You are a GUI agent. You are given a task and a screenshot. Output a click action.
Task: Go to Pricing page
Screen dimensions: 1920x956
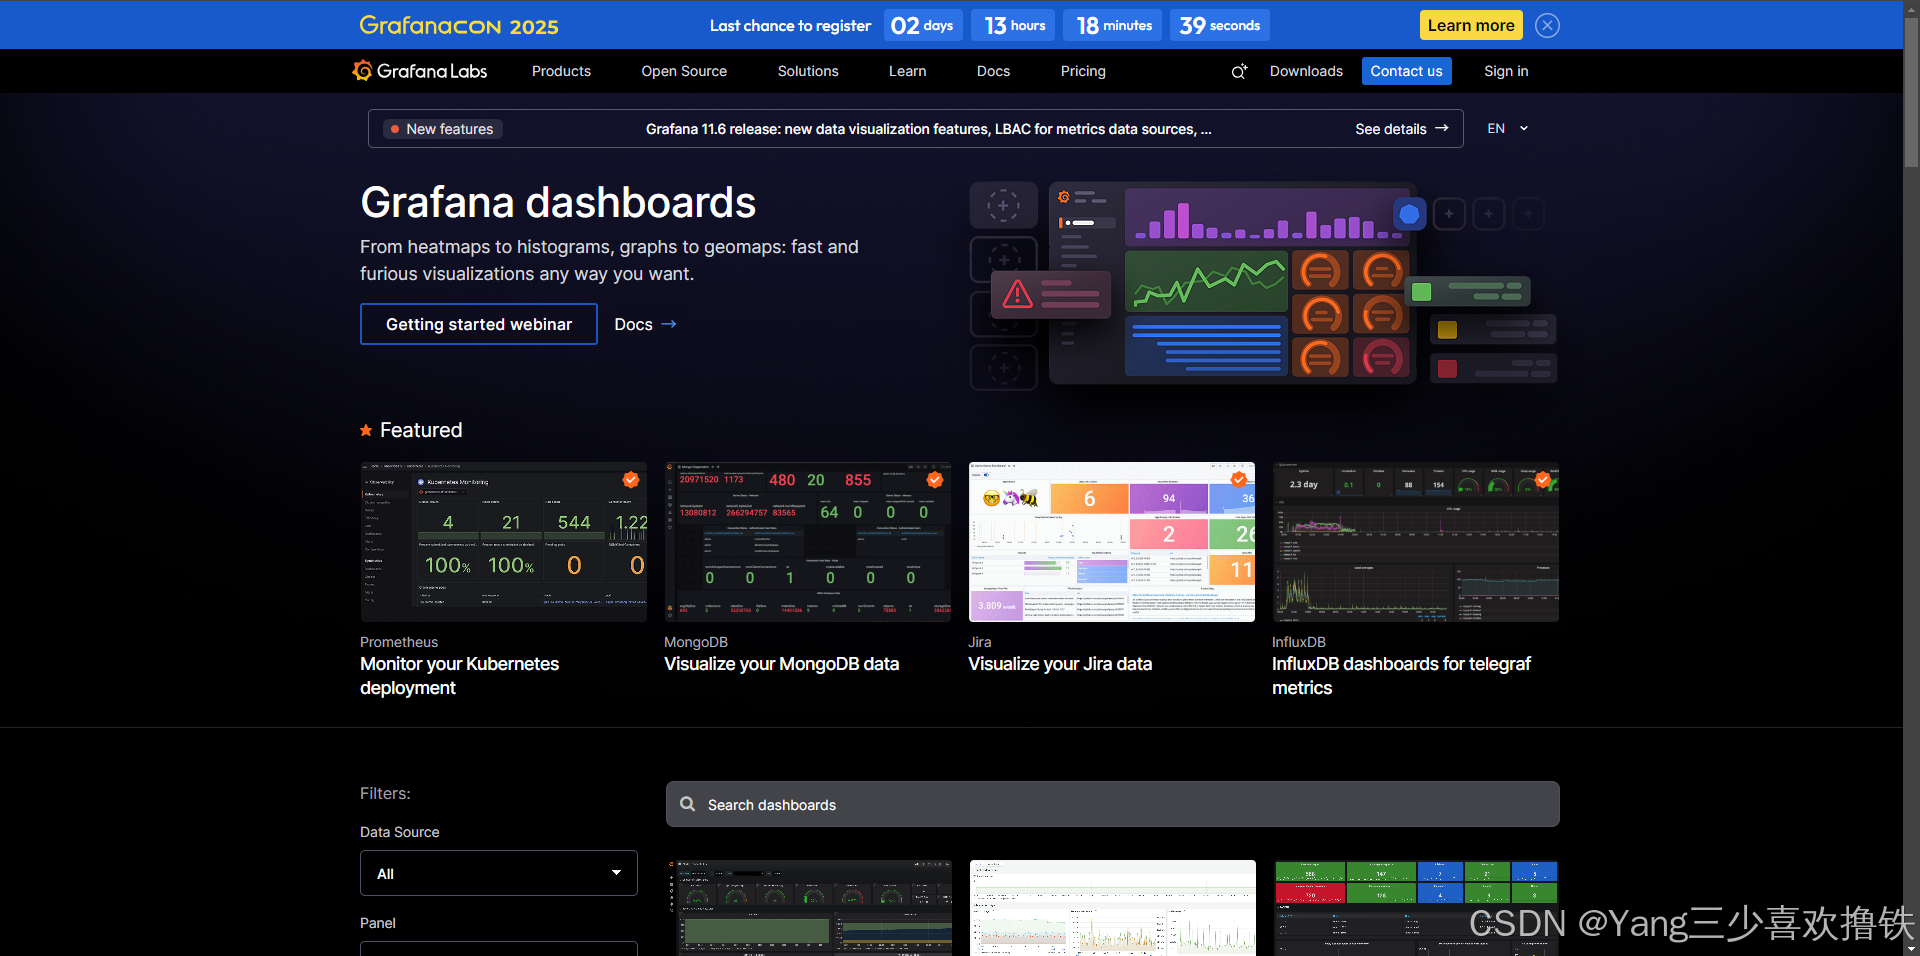[x=1083, y=71]
